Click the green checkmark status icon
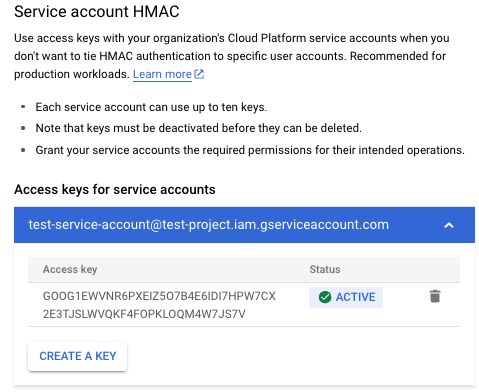479x392 pixels. tap(325, 297)
